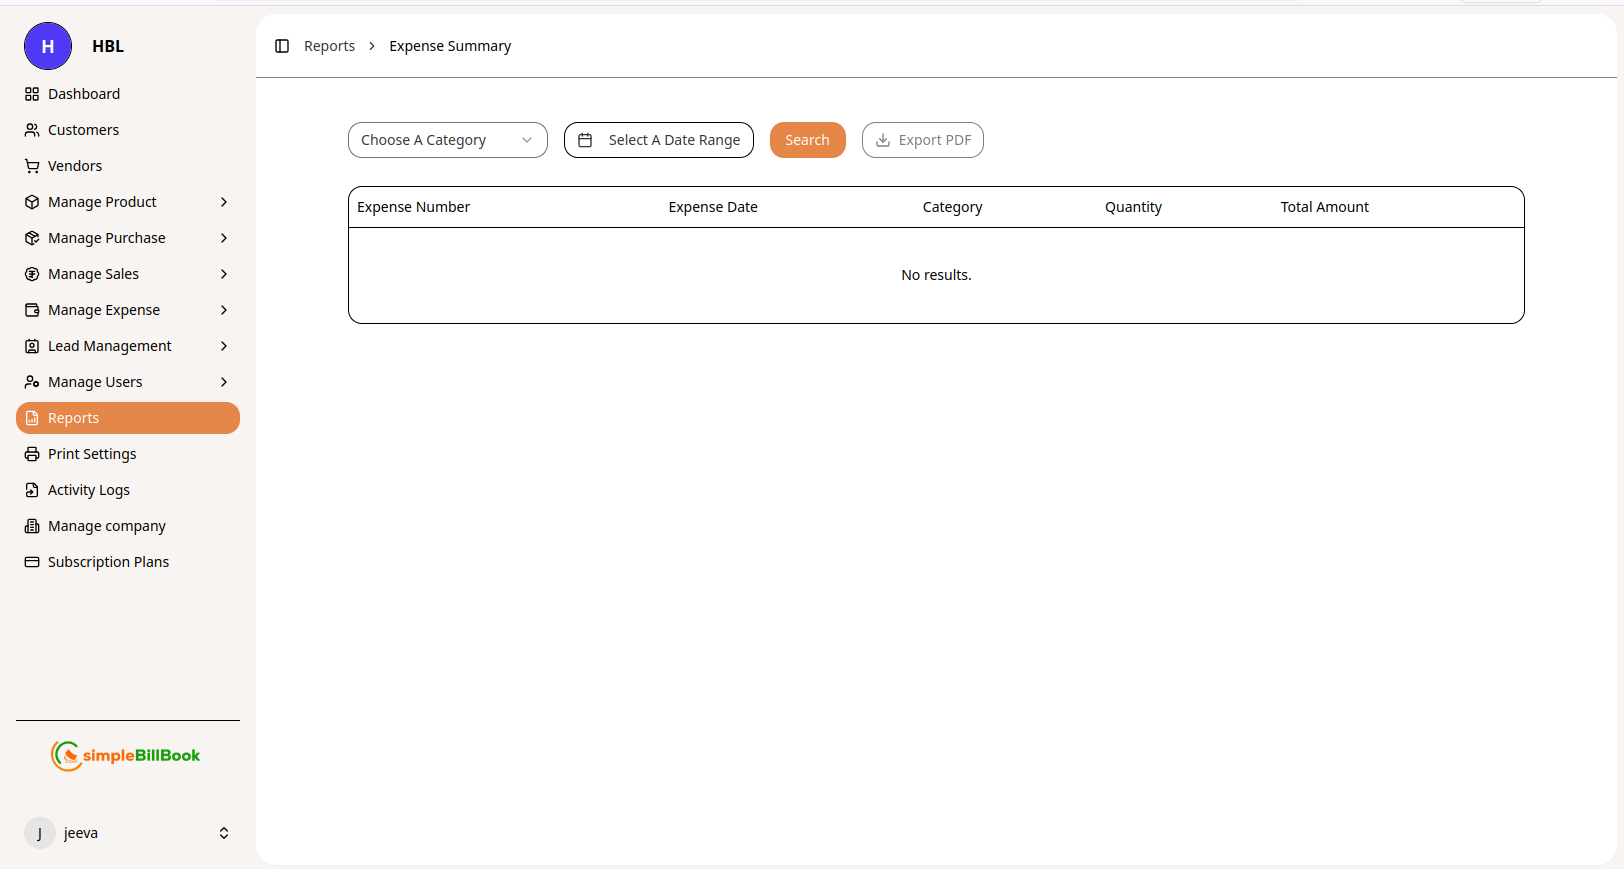Expand Manage Purchase chevron
This screenshot has width=1624, height=869.
[x=224, y=238]
